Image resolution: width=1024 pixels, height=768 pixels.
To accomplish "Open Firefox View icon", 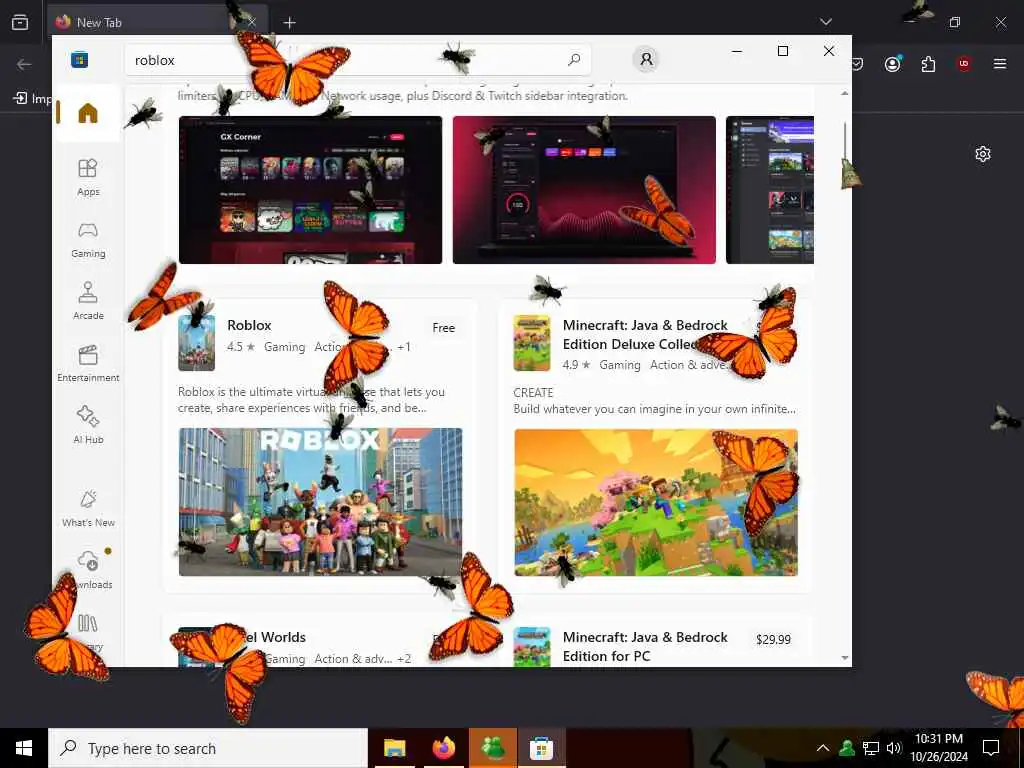I will coord(20,22).
